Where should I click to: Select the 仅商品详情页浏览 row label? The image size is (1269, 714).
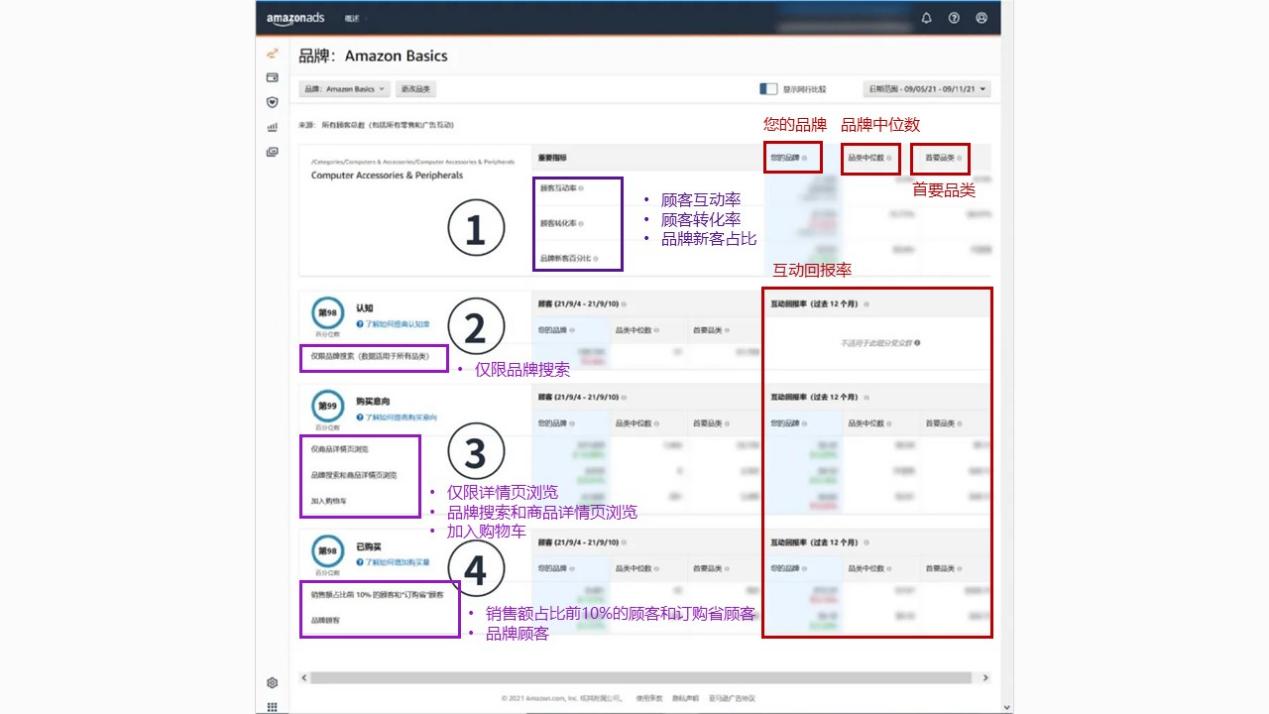[340, 449]
